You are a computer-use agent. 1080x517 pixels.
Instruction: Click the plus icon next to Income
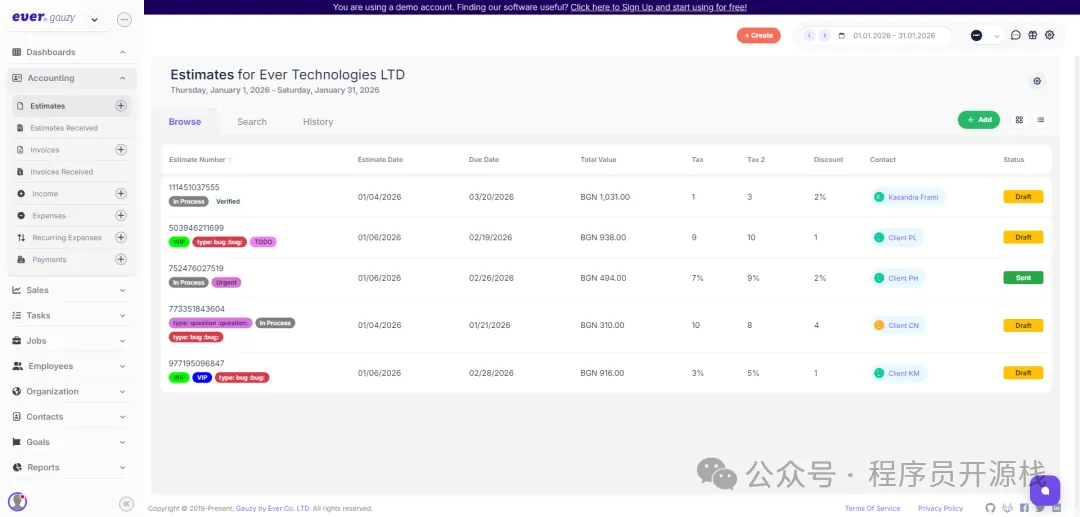(121, 193)
